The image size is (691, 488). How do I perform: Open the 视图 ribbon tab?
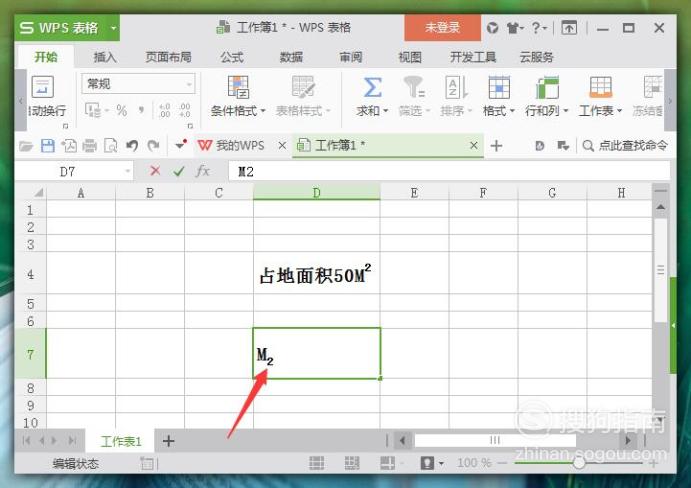[410, 57]
